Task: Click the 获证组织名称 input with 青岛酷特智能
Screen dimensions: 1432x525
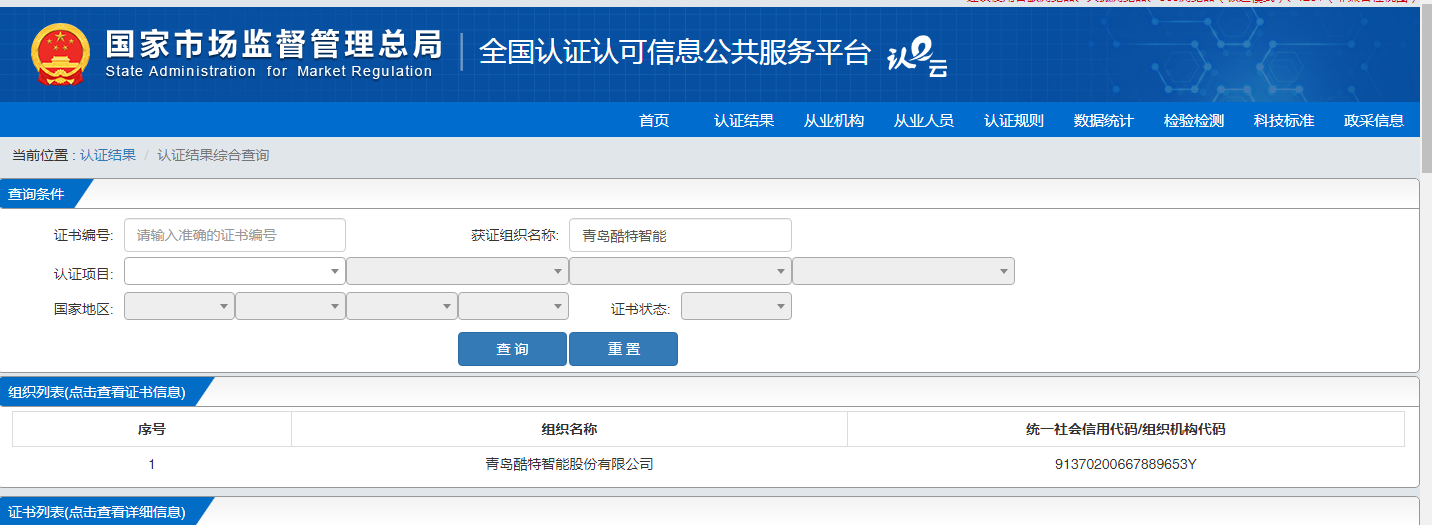Action: tap(680, 235)
